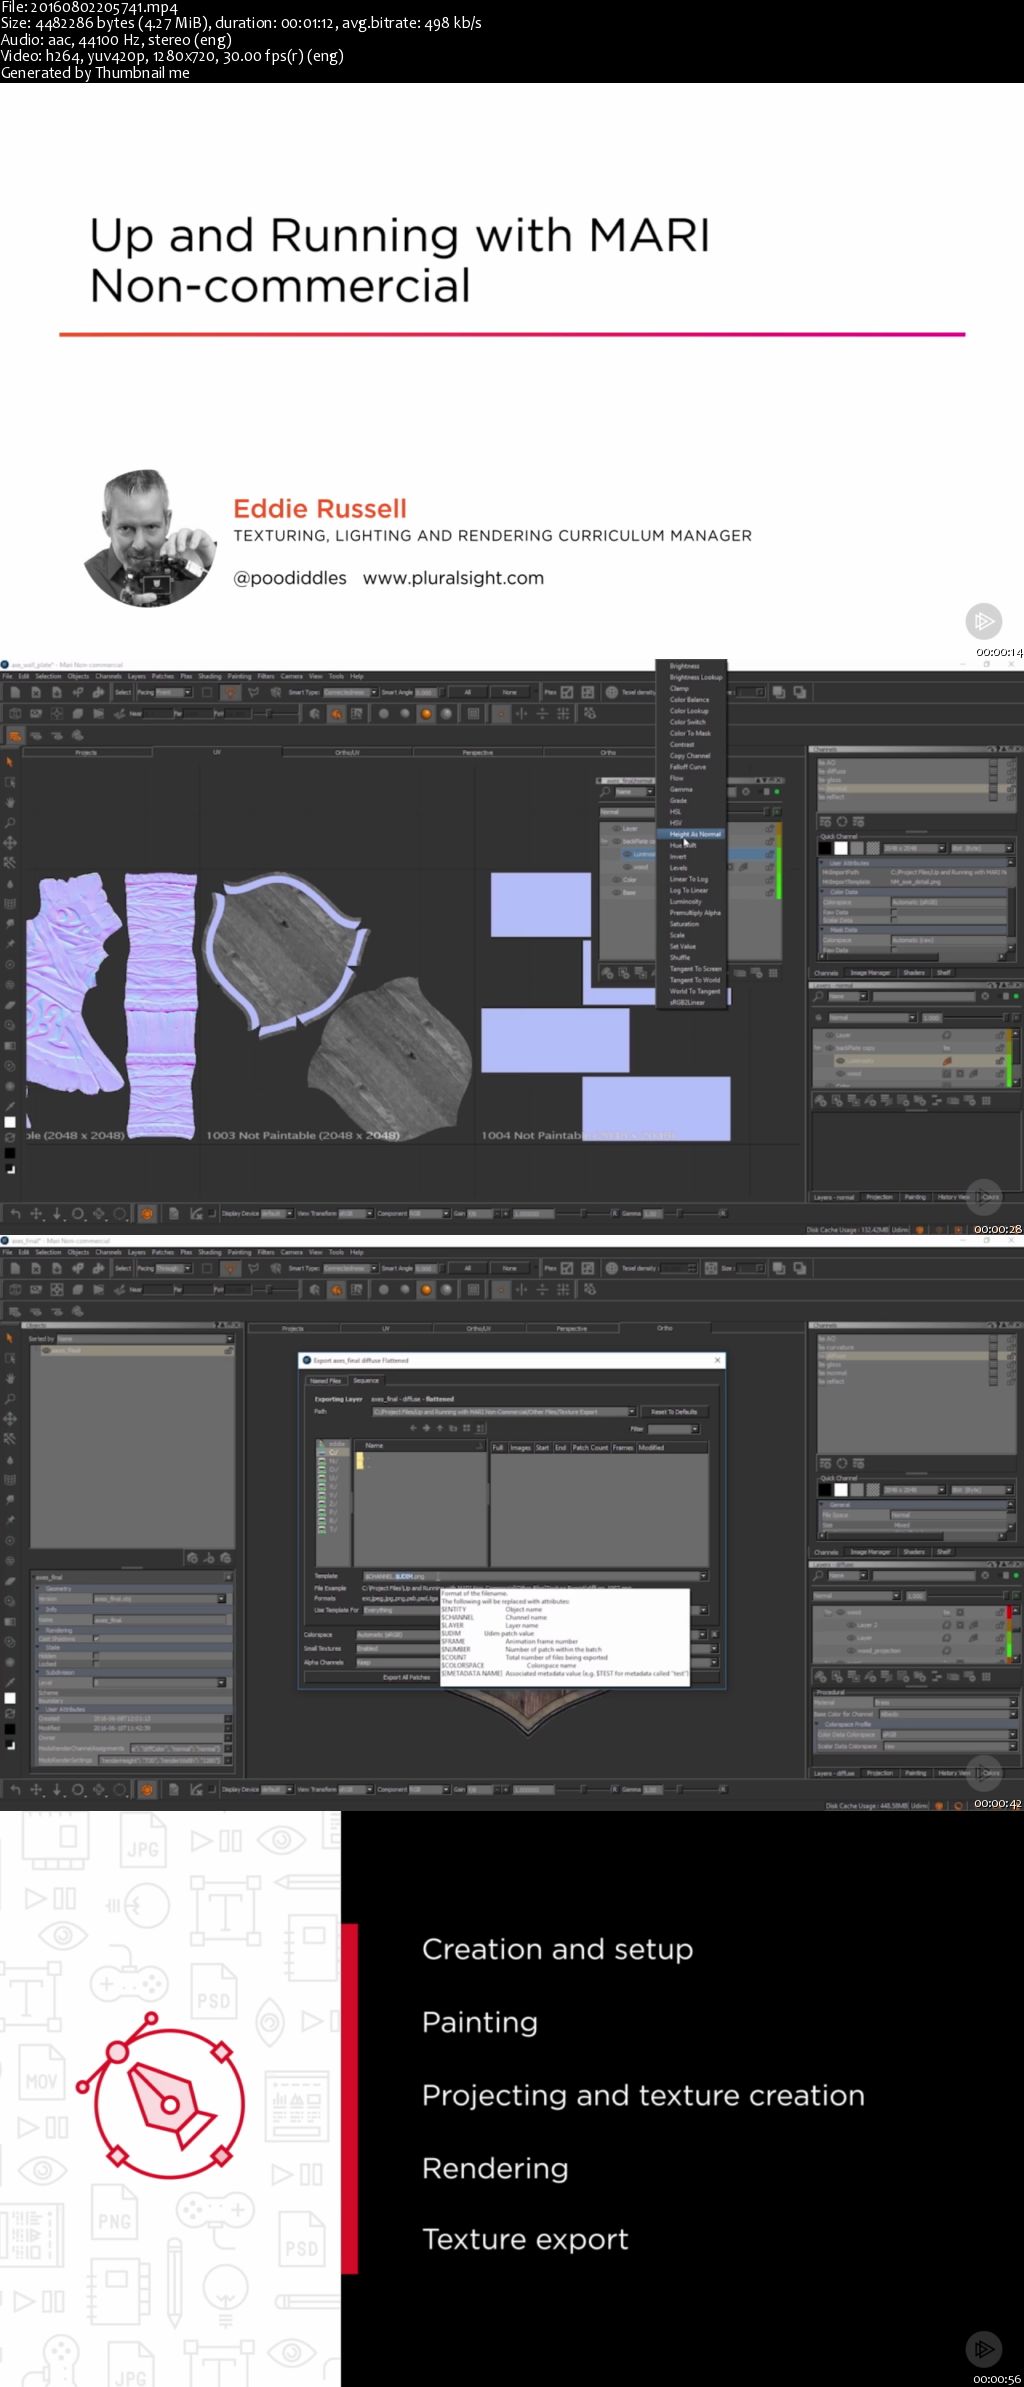The height and width of the screenshot is (2387, 1024).
Task: Click the @poodiddles handle on title slide
Action: tap(290, 578)
